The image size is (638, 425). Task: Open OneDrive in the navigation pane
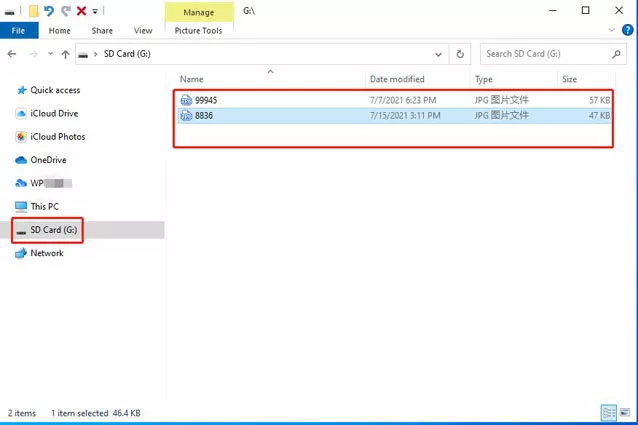(x=47, y=160)
